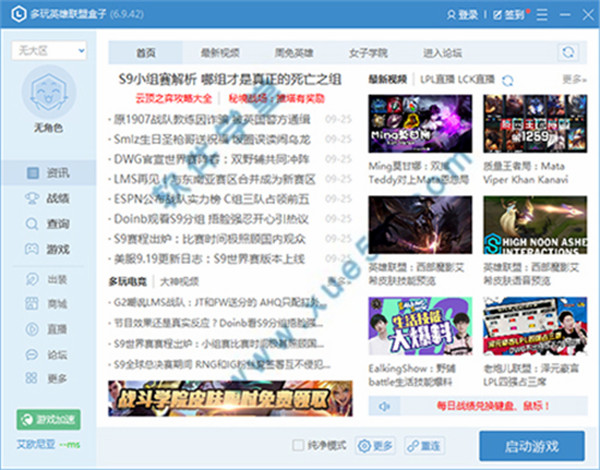600x470 pixels.
Task: Open news about Smlz生日
Action: (212, 139)
